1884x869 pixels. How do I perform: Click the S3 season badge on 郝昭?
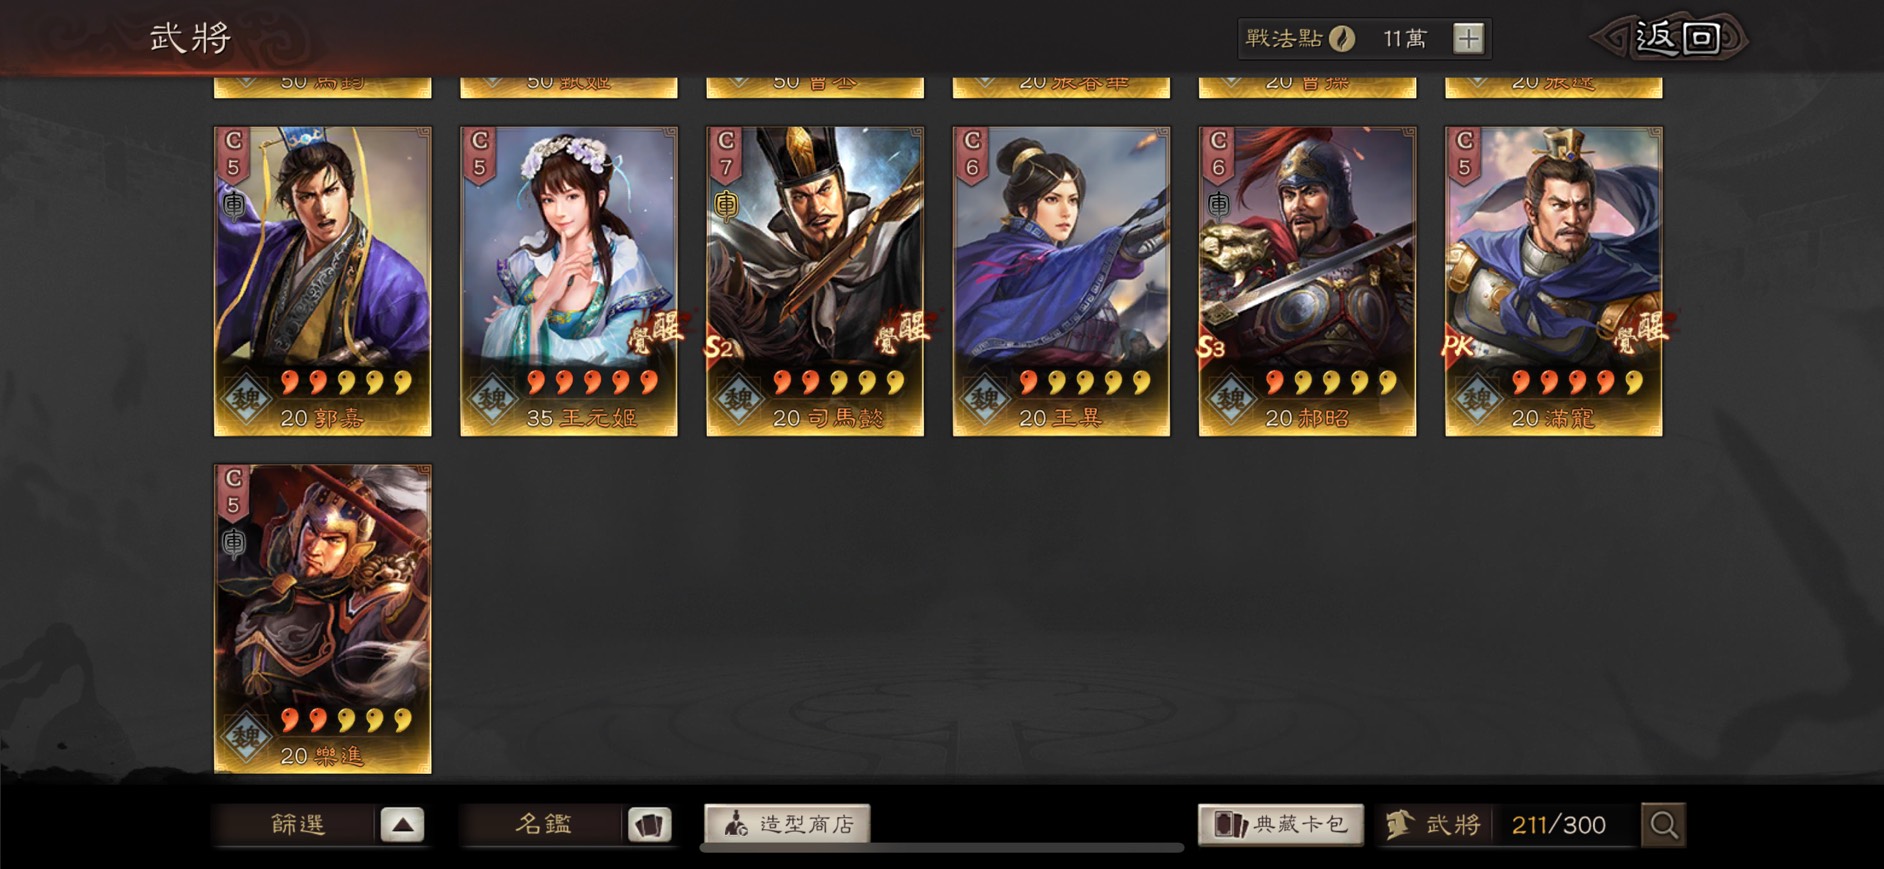coord(1210,348)
